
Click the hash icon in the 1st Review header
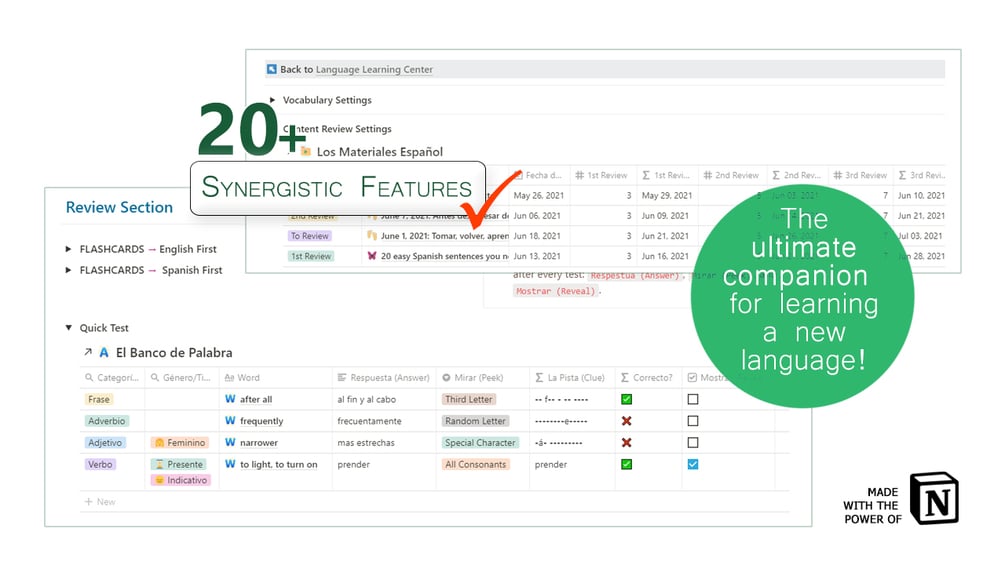coord(579,175)
